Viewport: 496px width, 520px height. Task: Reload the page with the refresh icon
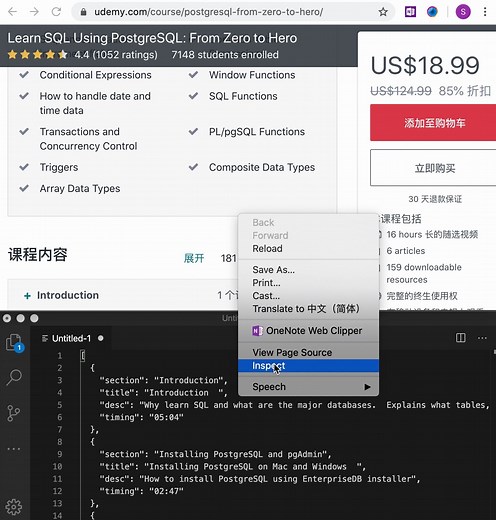(56, 12)
